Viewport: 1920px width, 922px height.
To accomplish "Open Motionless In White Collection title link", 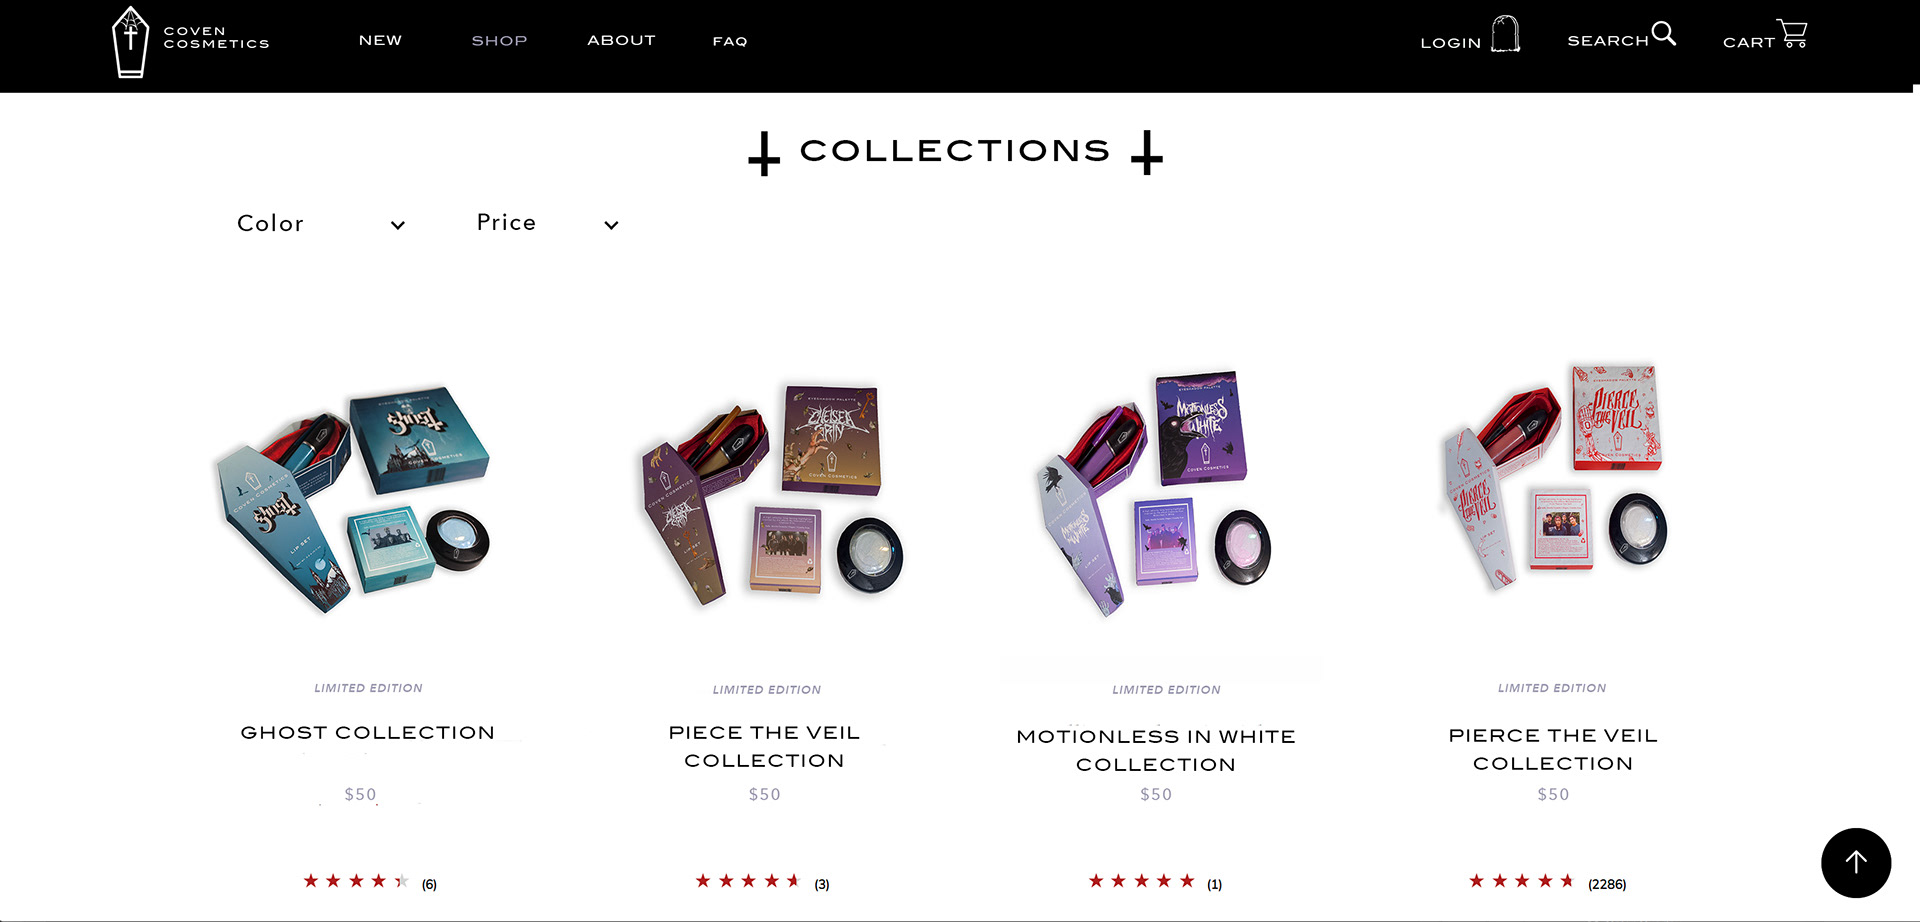I will pyautogui.click(x=1156, y=750).
